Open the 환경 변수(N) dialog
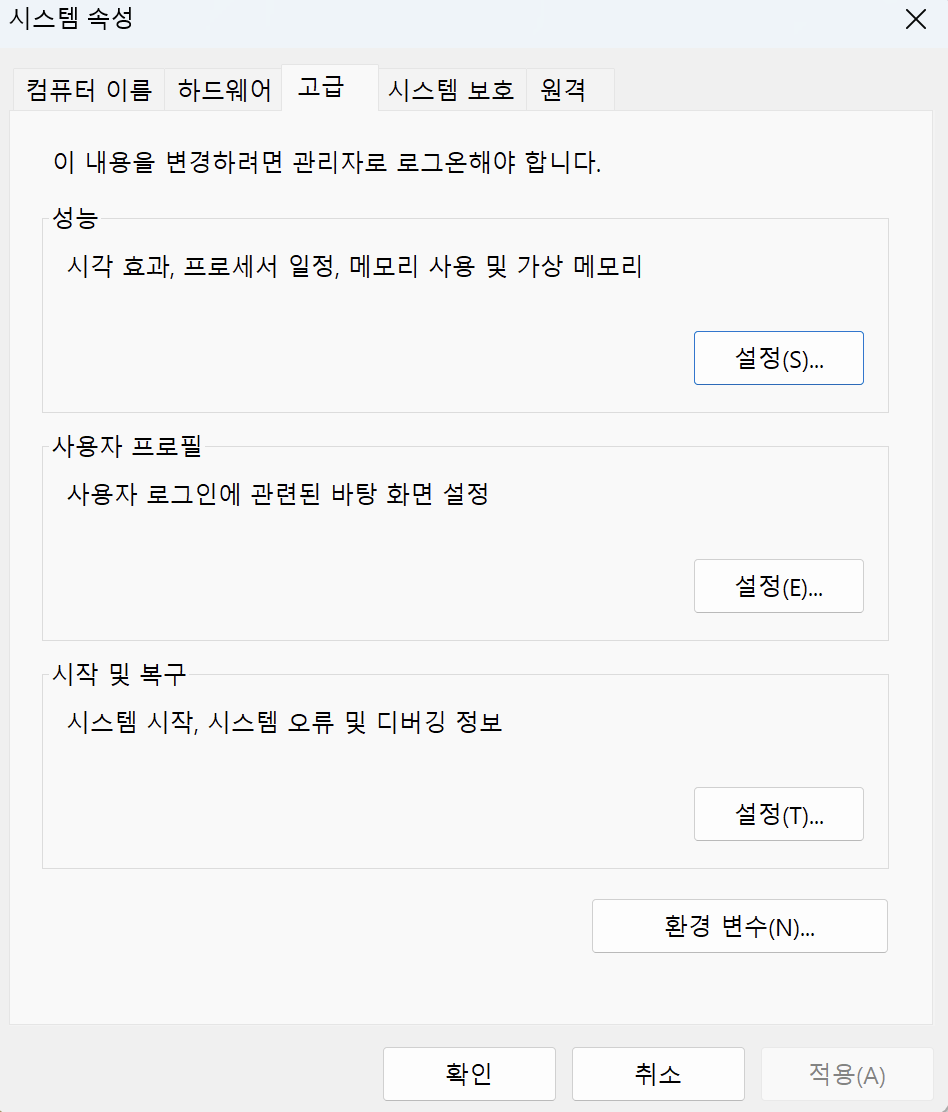Screen dimensions: 948x1112 point(739,926)
